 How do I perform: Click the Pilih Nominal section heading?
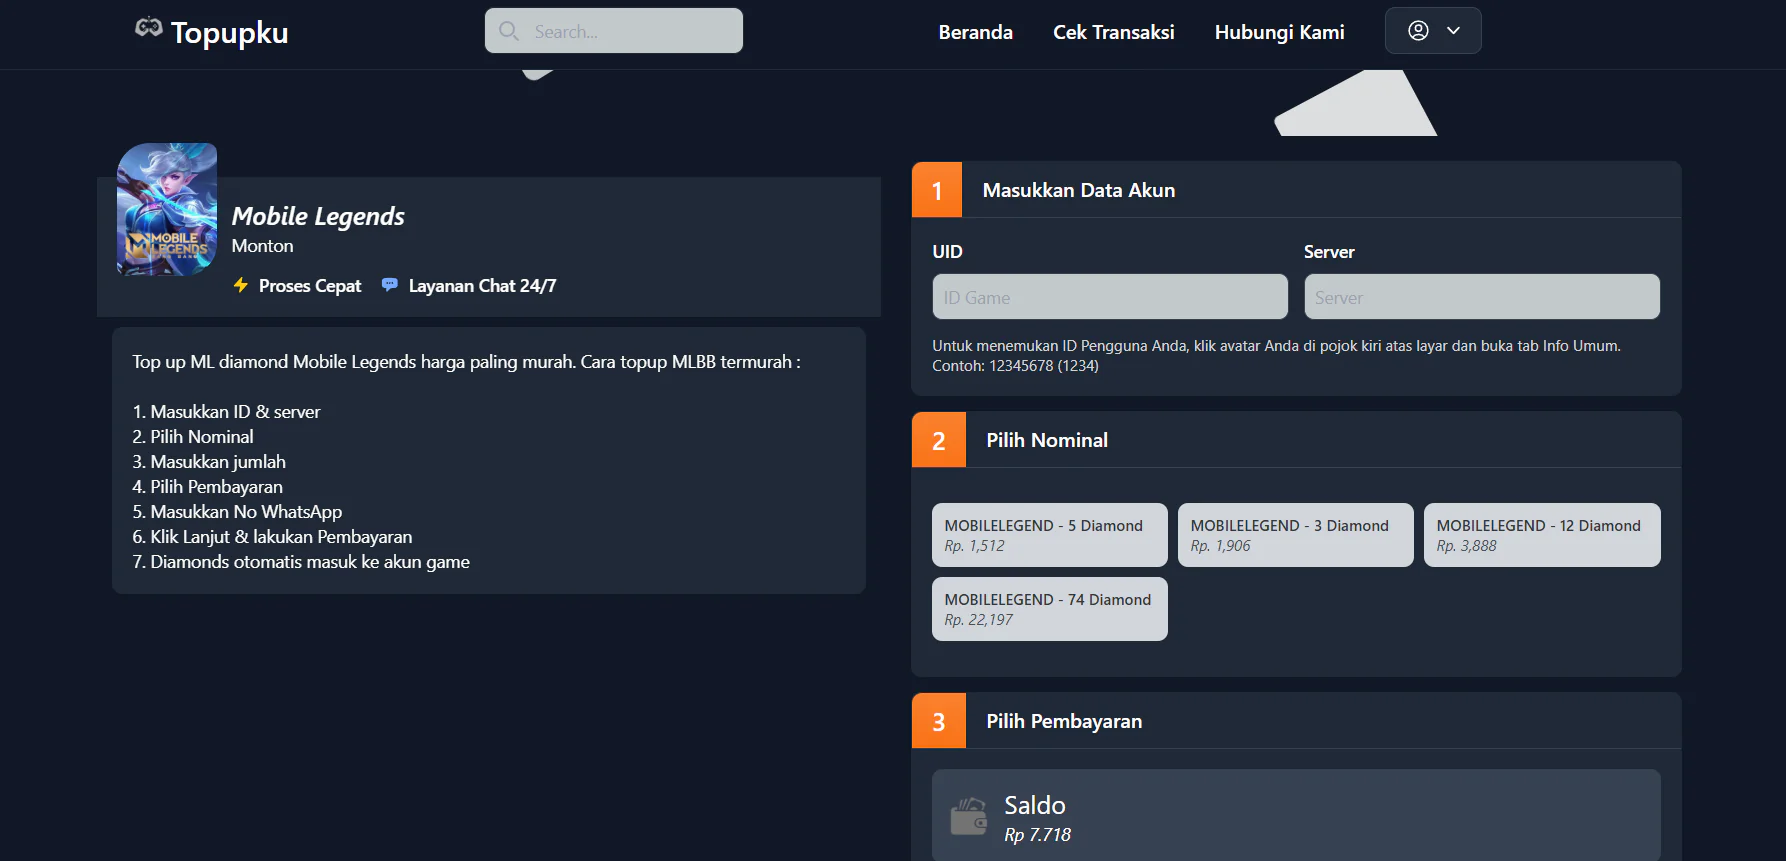(1047, 440)
